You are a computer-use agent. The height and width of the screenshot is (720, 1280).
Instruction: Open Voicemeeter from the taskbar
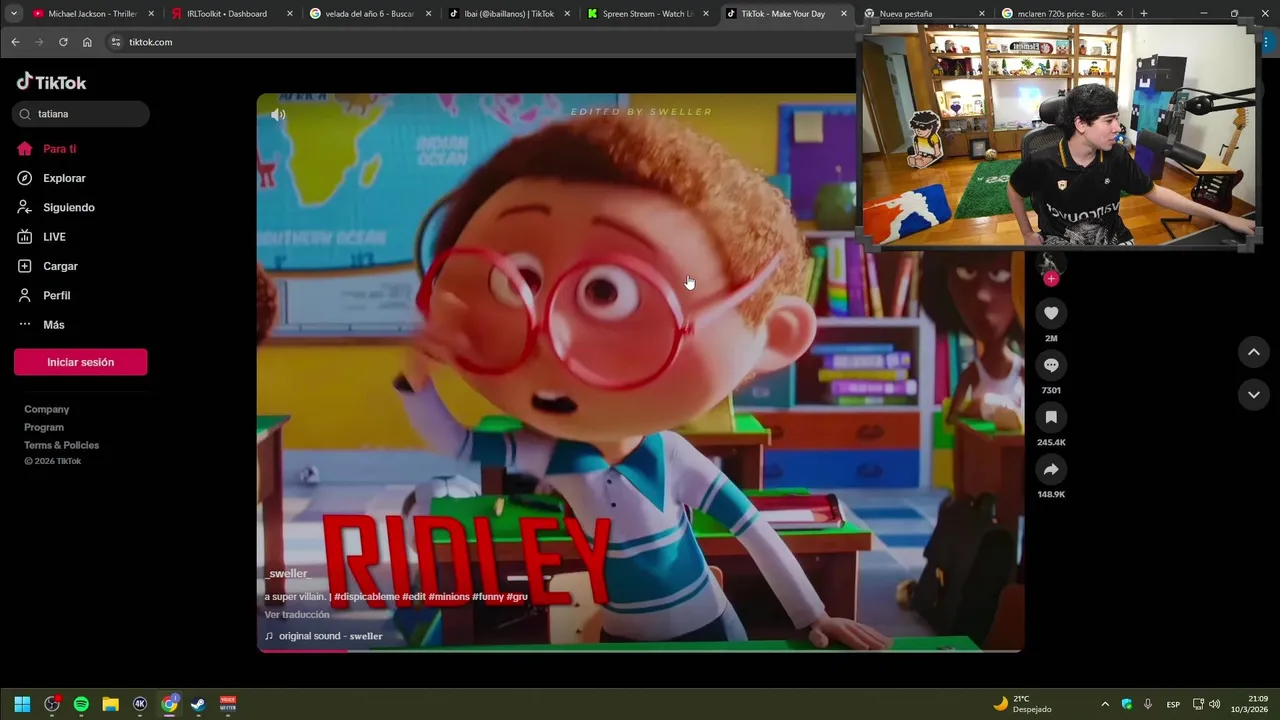(x=228, y=704)
